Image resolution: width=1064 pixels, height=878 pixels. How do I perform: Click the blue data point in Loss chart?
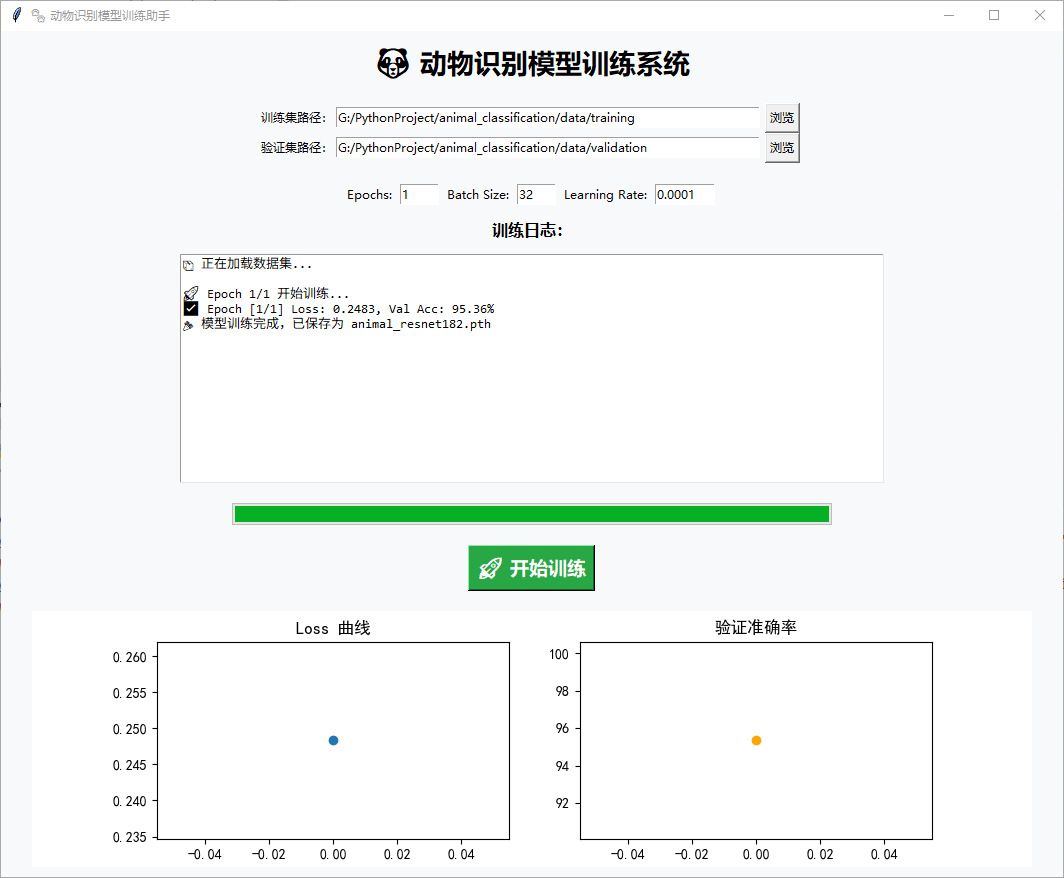point(333,740)
